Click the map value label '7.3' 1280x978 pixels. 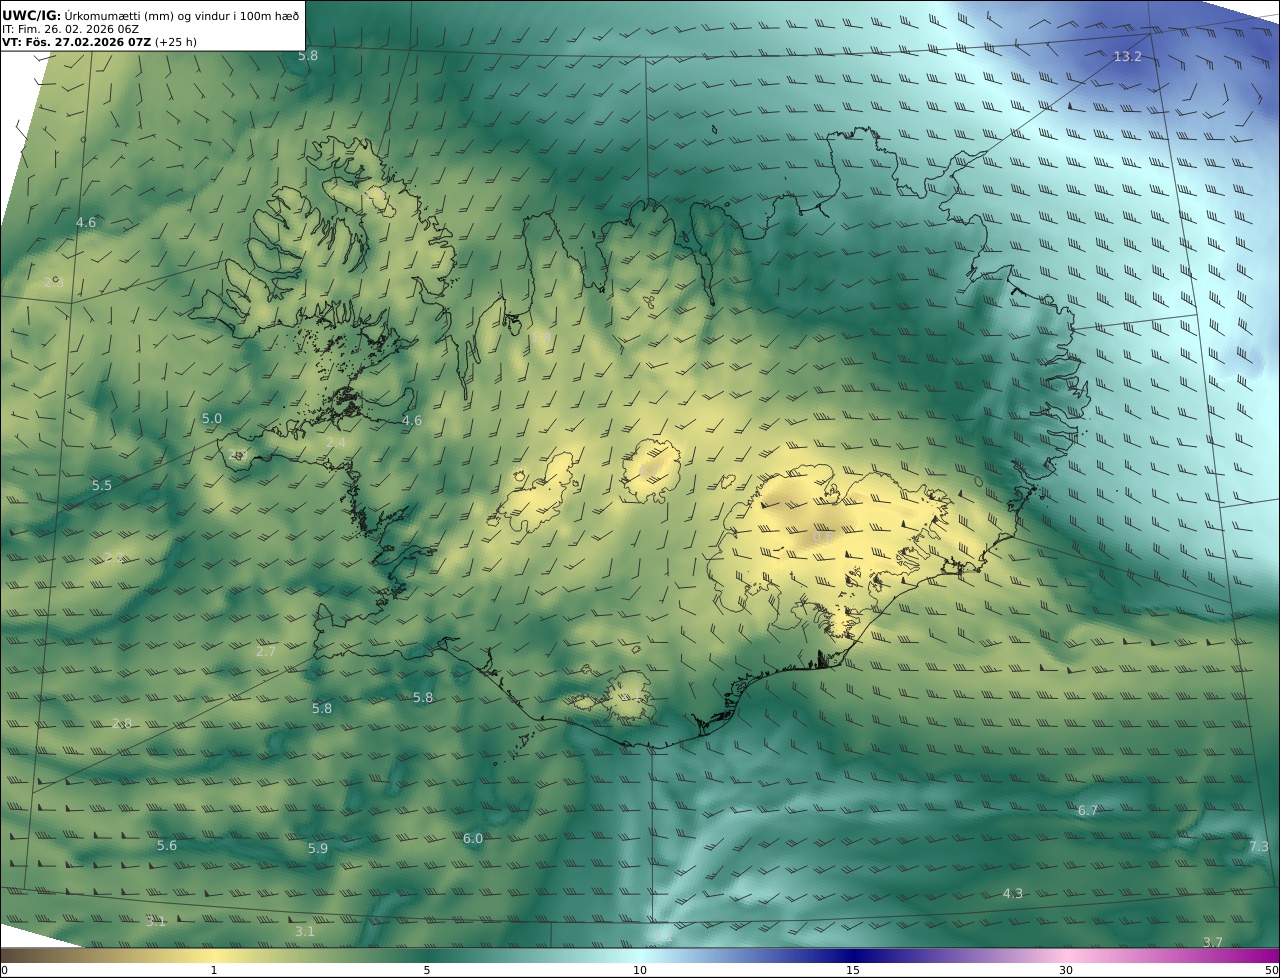click(x=1259, y=846)
